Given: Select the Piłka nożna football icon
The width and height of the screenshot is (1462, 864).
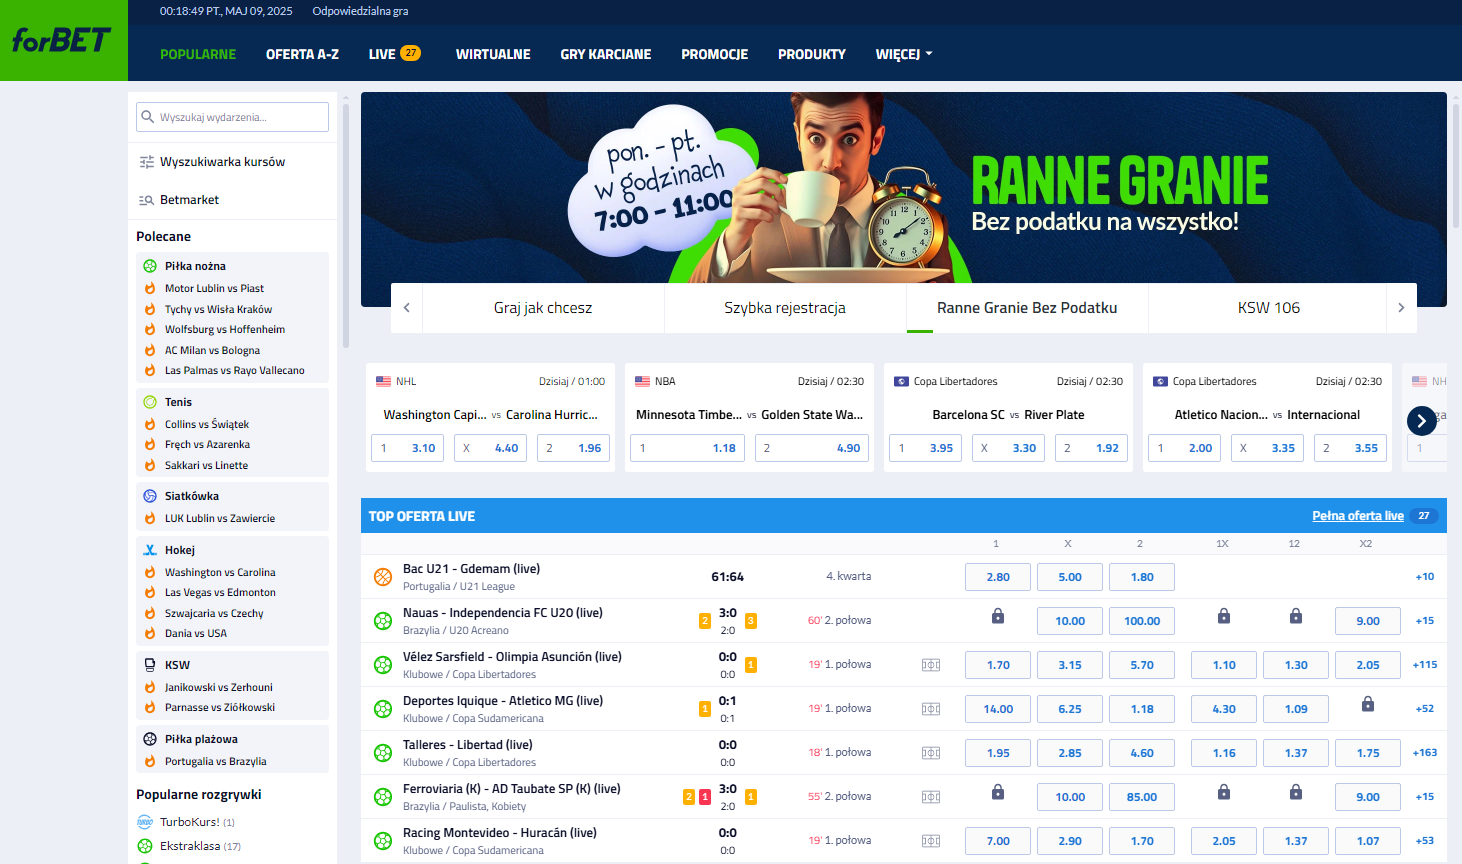Looking at the screenshot, I should pos(150,266).
